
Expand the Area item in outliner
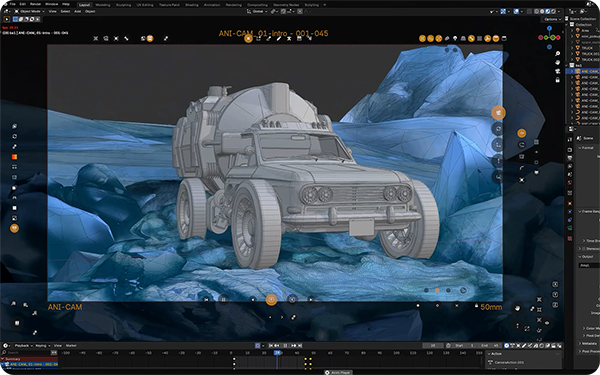[x=572, y=31]
